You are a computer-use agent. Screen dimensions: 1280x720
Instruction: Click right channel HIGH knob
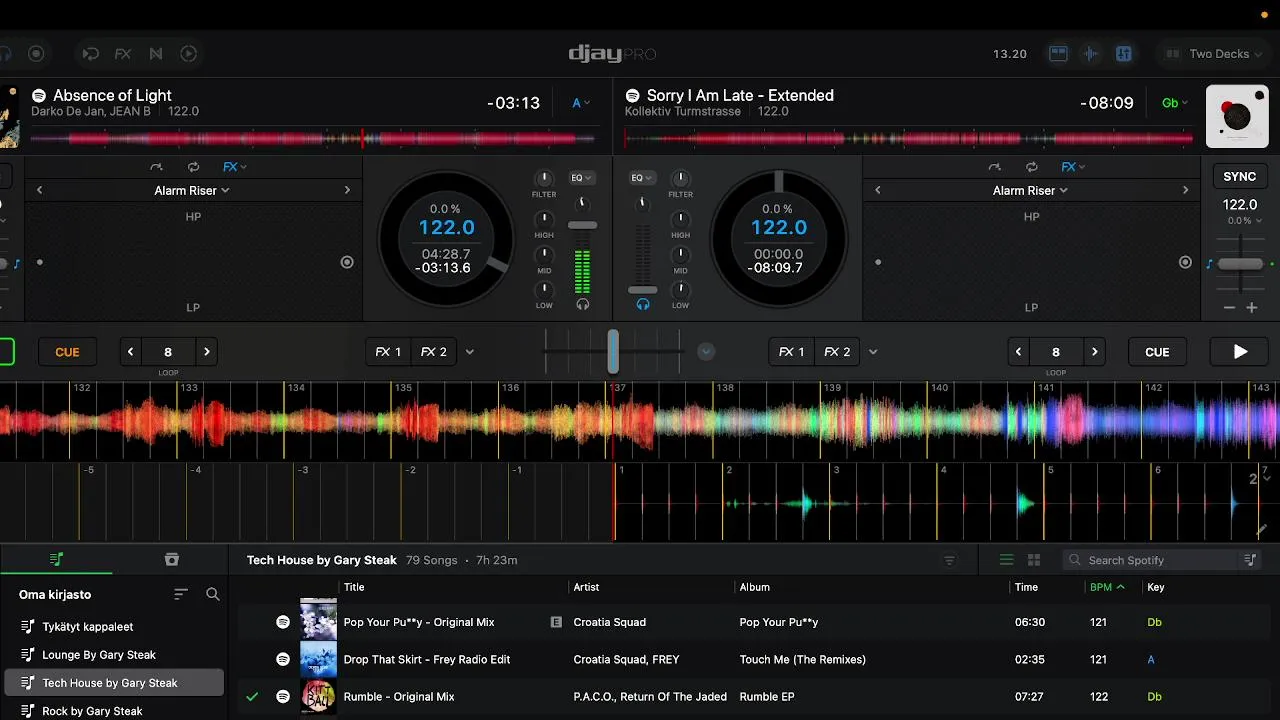coord(680,219)
